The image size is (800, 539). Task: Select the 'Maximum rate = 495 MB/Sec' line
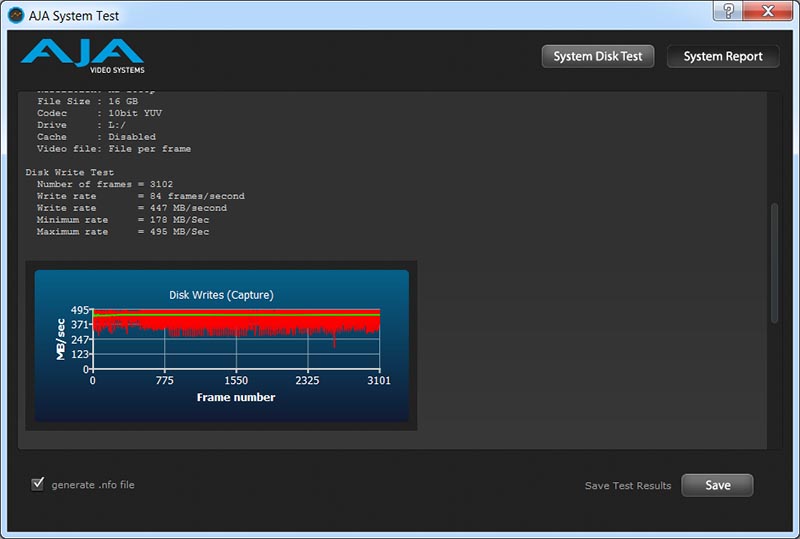click(x=123, y=231)
